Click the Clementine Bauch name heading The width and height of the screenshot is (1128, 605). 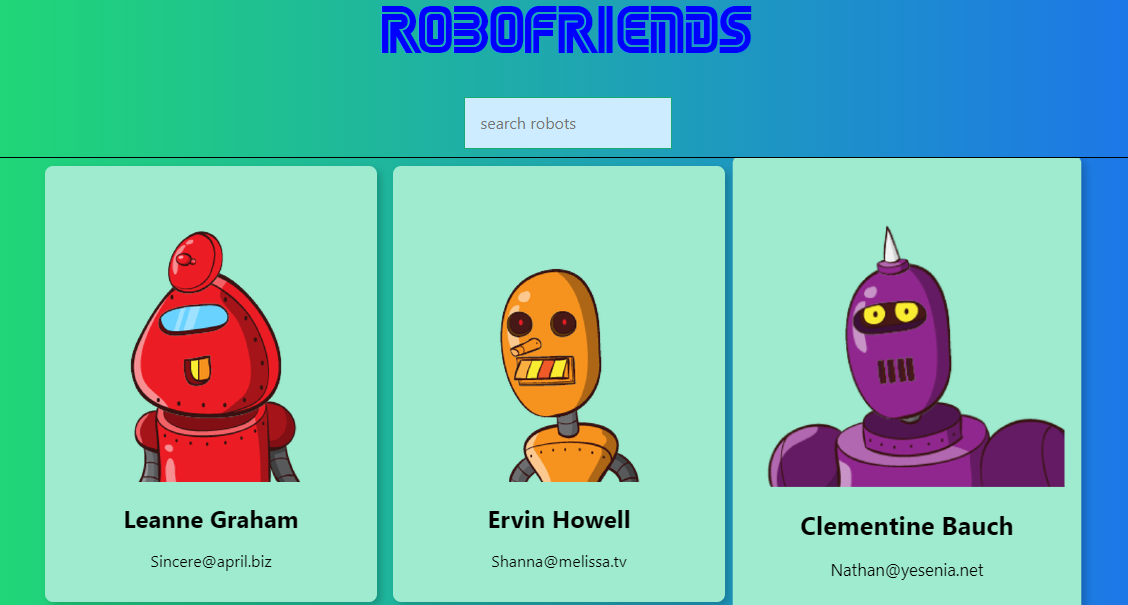906,527
